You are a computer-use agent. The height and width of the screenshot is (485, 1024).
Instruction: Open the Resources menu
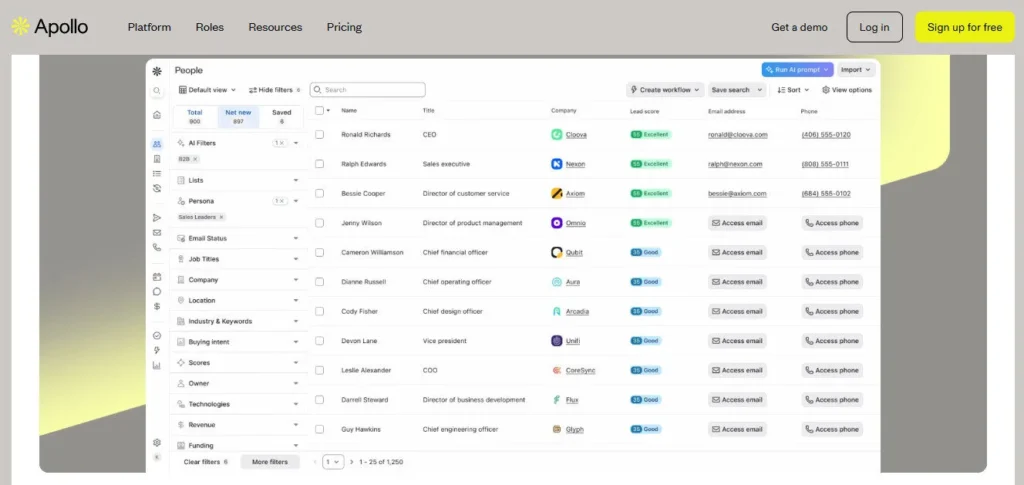pyautogui.click(x=276, y=27)
